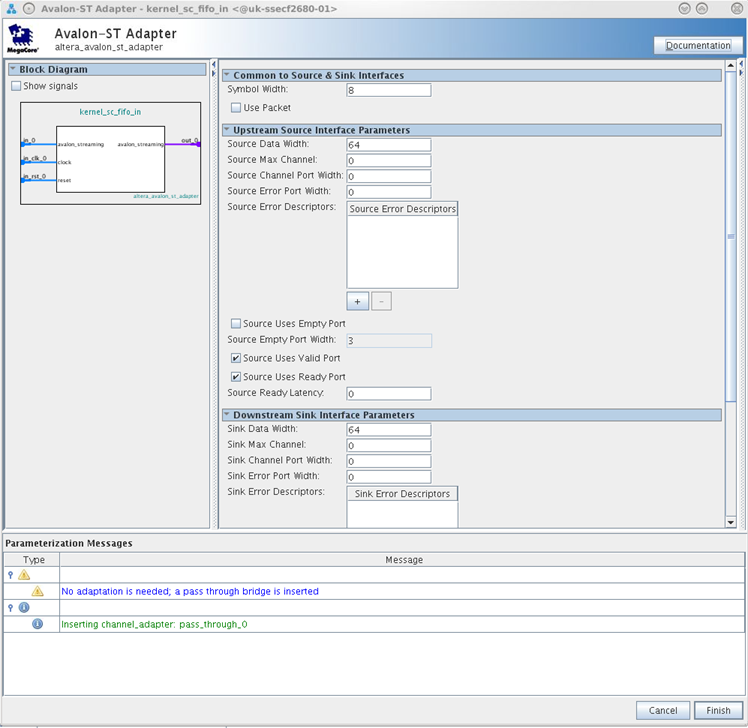
Task: Click the parameters panel vertical scrollbar thumb
Action: (x=730, y=236)
